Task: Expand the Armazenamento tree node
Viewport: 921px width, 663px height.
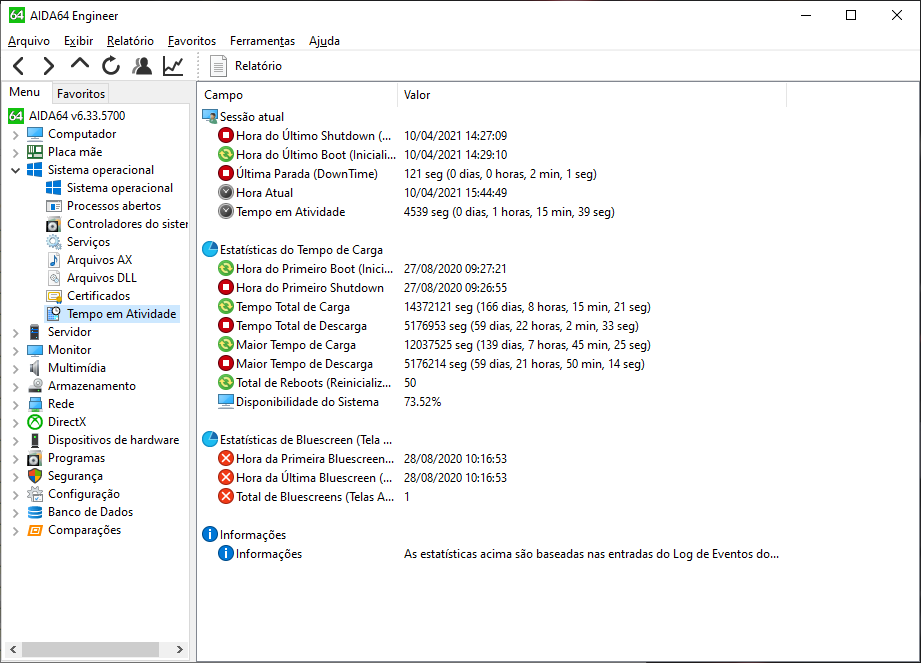Action: 15,386
